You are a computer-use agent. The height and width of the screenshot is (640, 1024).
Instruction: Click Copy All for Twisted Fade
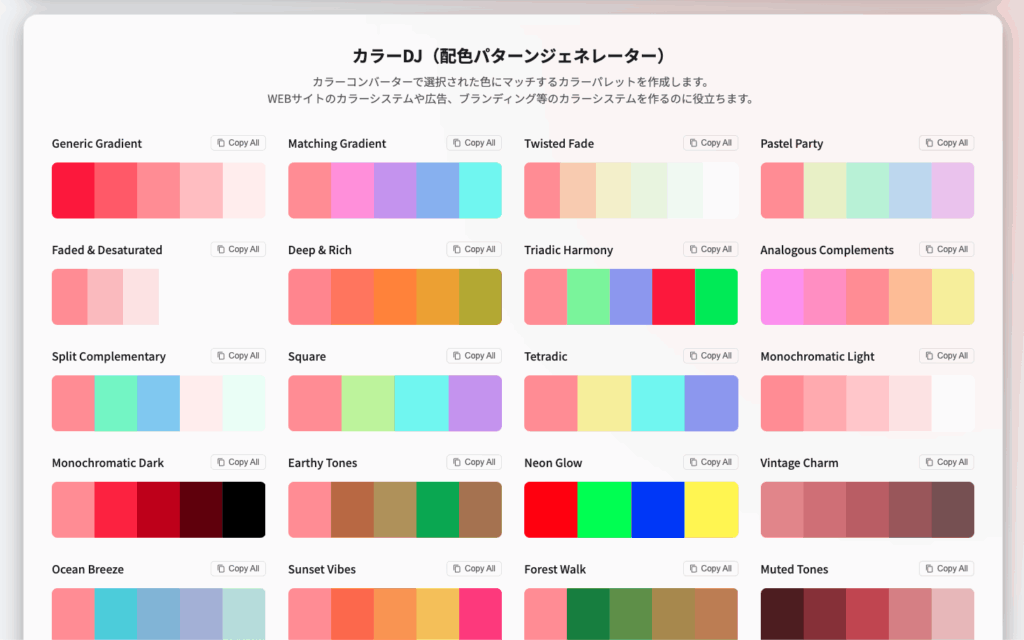tap(711, 143)
